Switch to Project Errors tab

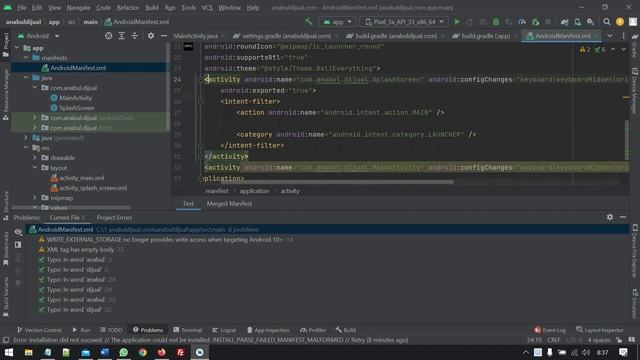point(114,218)
